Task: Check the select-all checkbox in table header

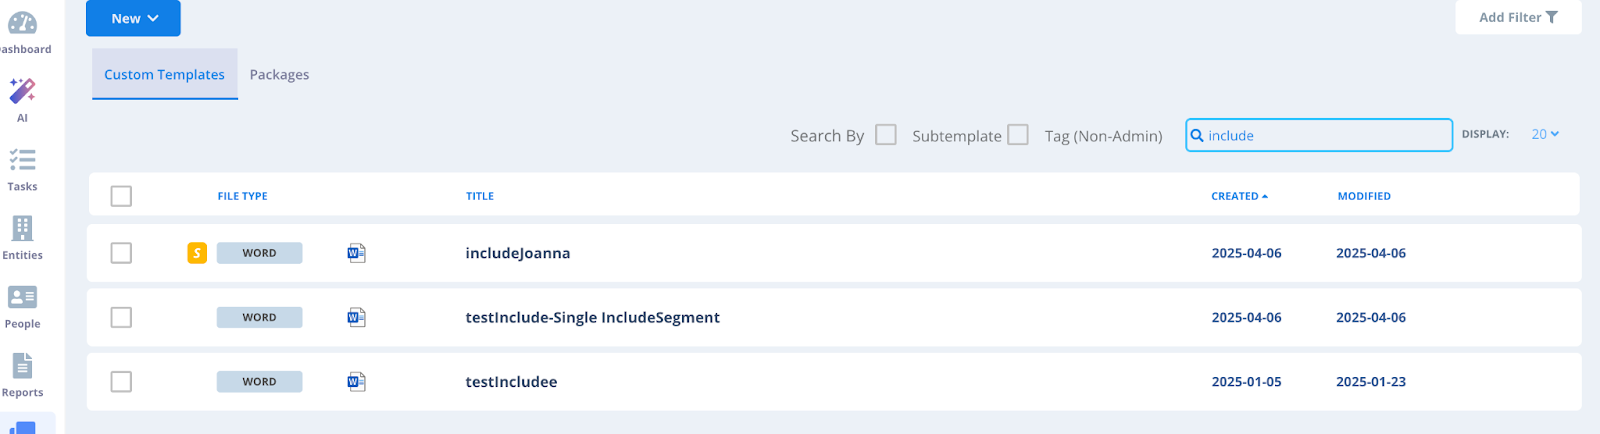Action: tap(121, 196)
